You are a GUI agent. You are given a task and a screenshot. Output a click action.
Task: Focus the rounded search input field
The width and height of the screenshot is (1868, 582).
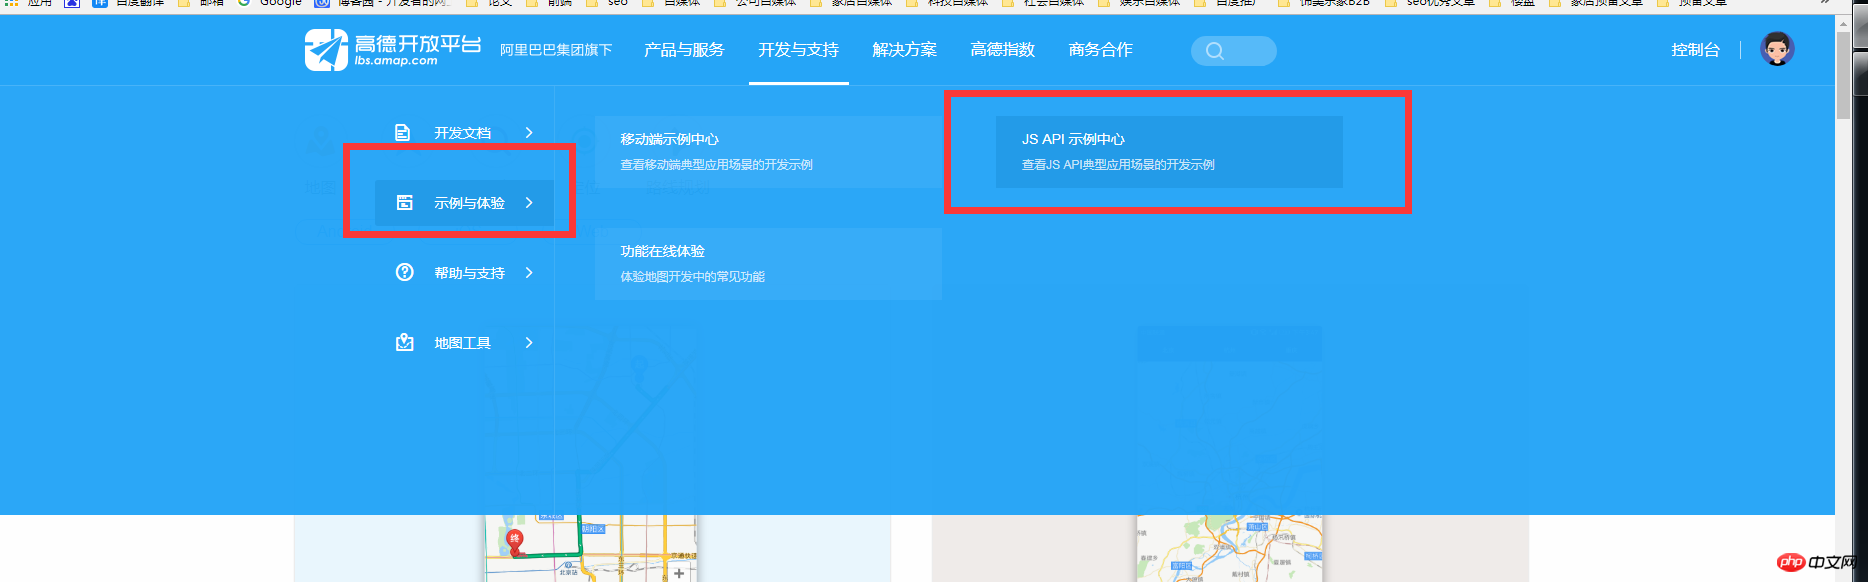coord(1233,51)
